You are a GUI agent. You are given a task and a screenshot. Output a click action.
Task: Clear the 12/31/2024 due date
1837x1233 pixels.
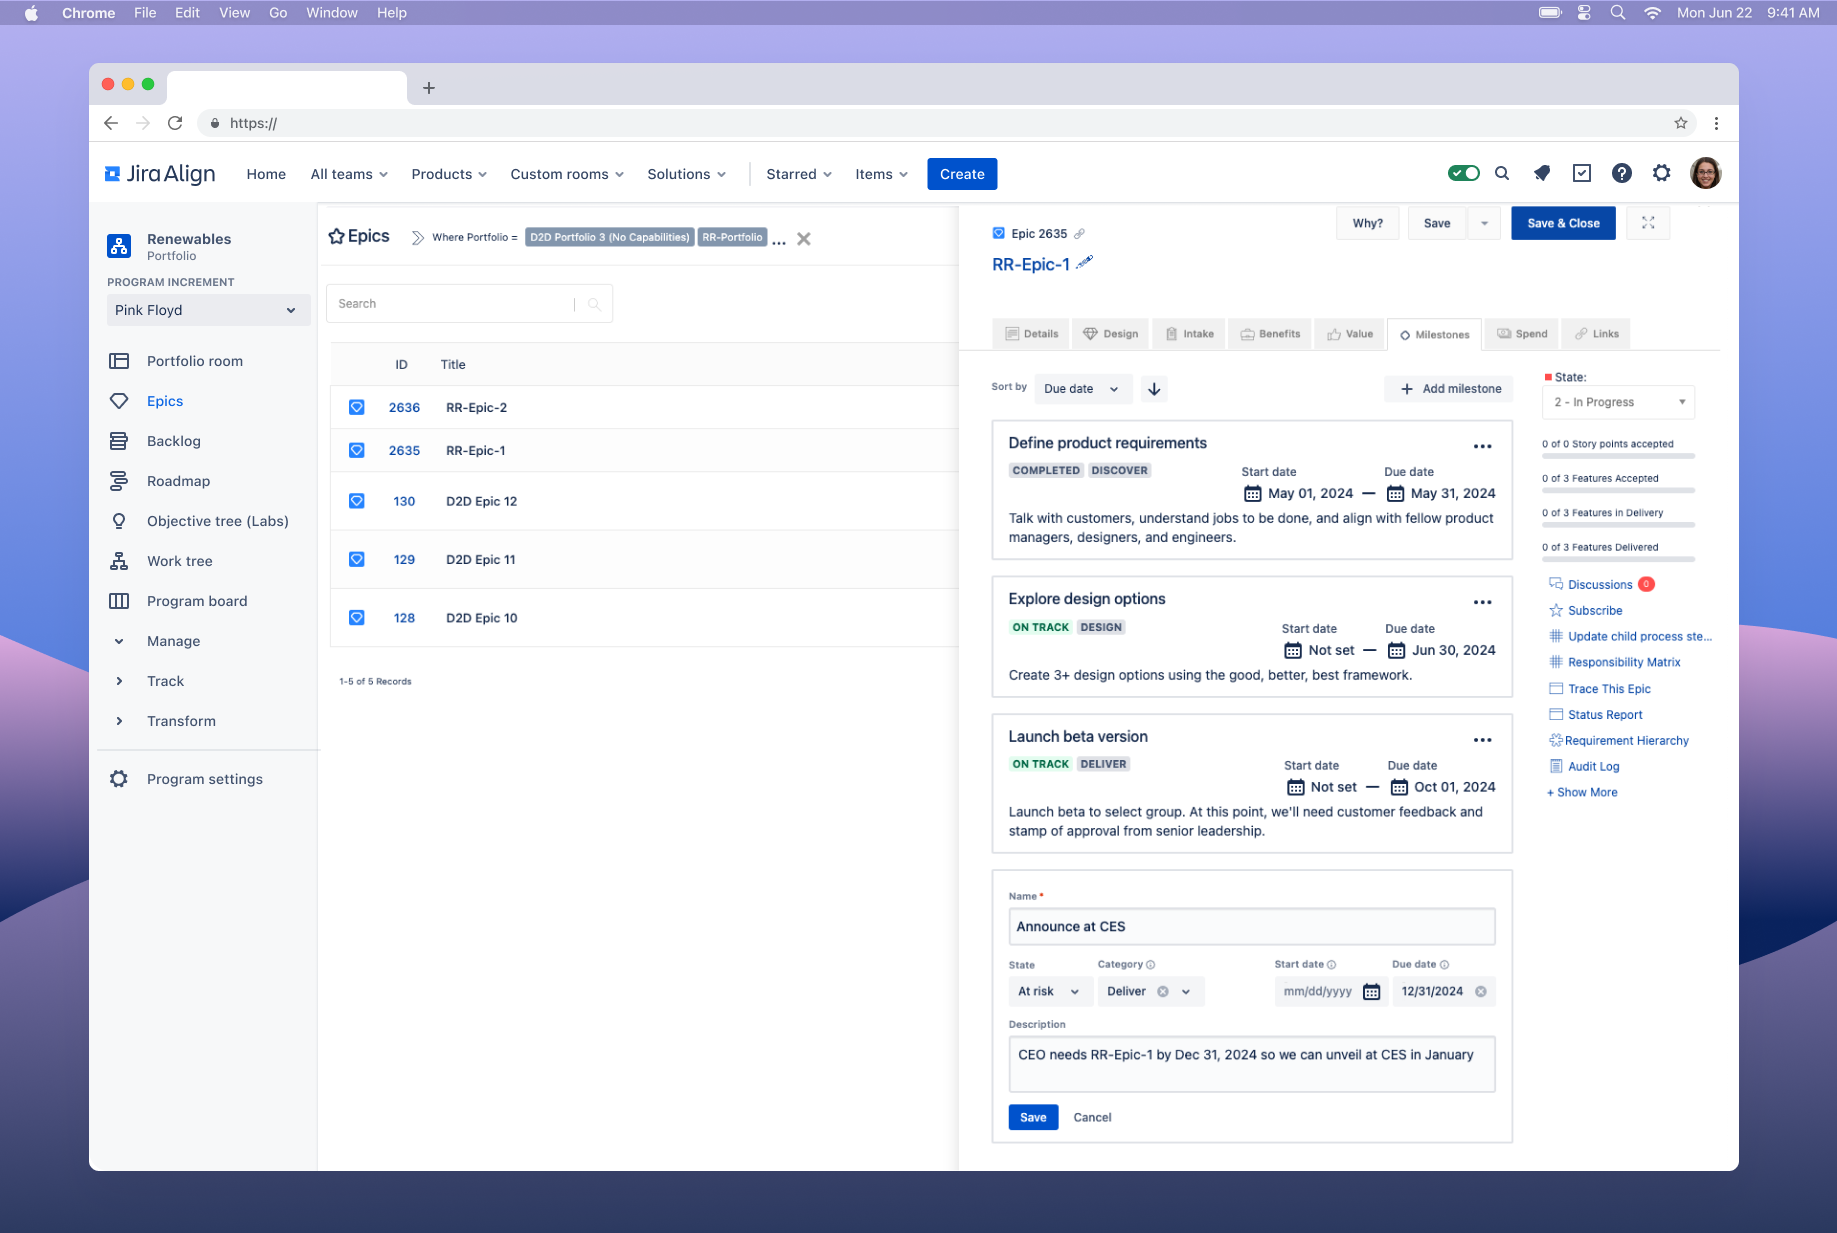(1481, 992)
